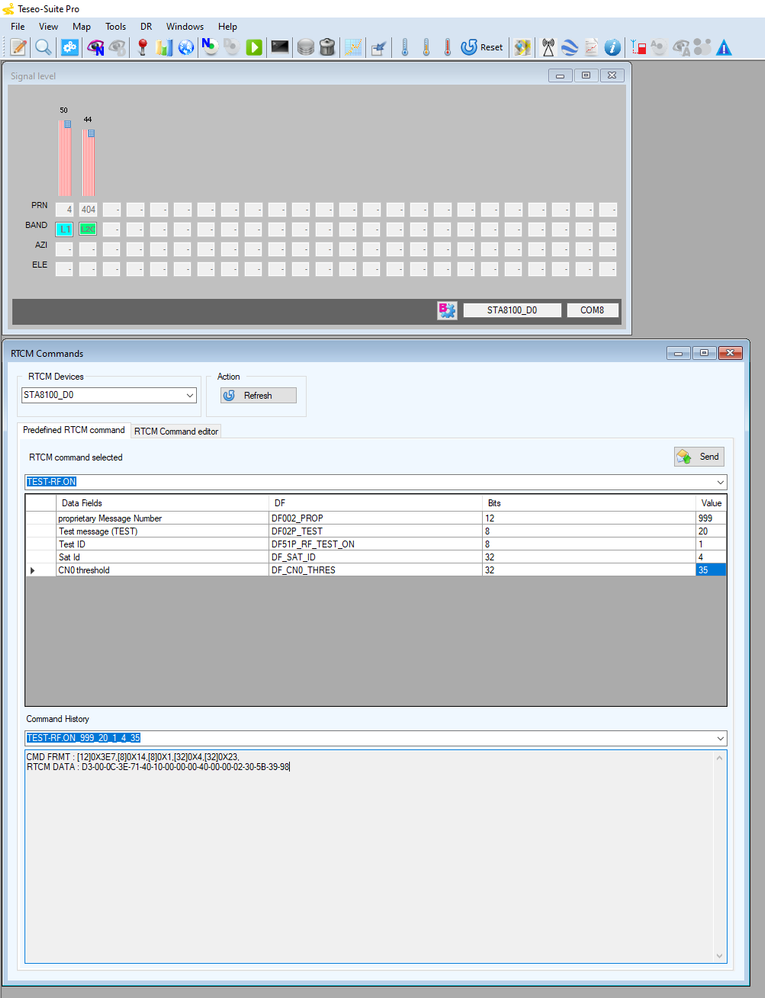Select the red thermometer icon

click(x=447, y=47)
